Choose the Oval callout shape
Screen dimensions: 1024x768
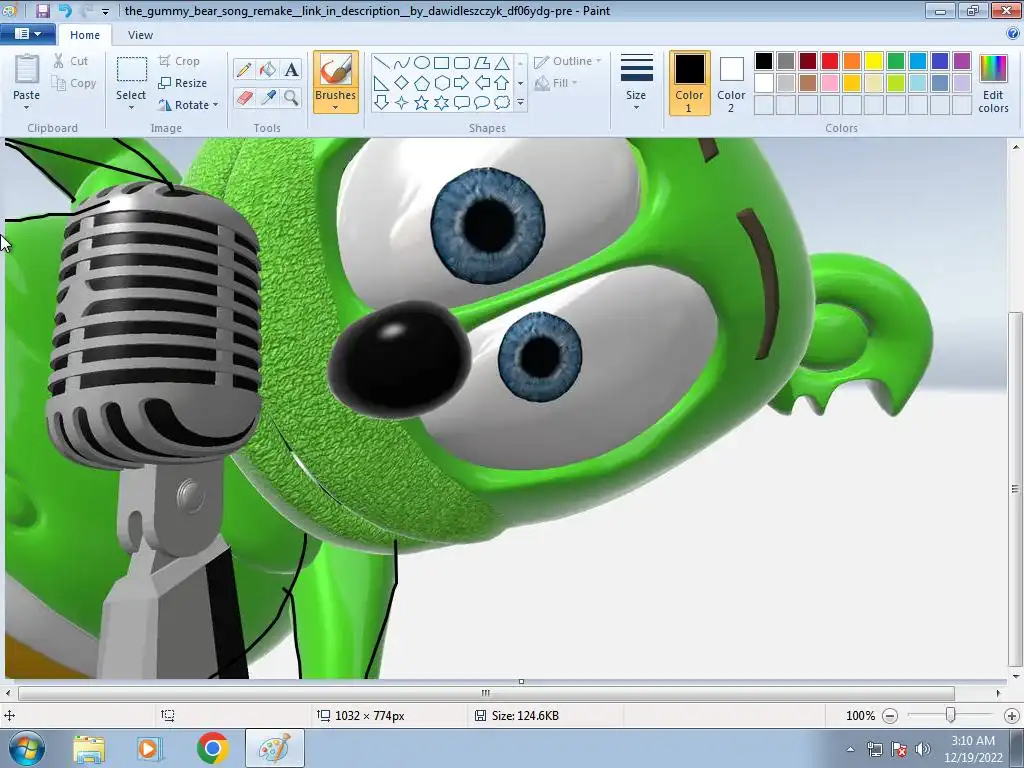[x=482, y=103]
